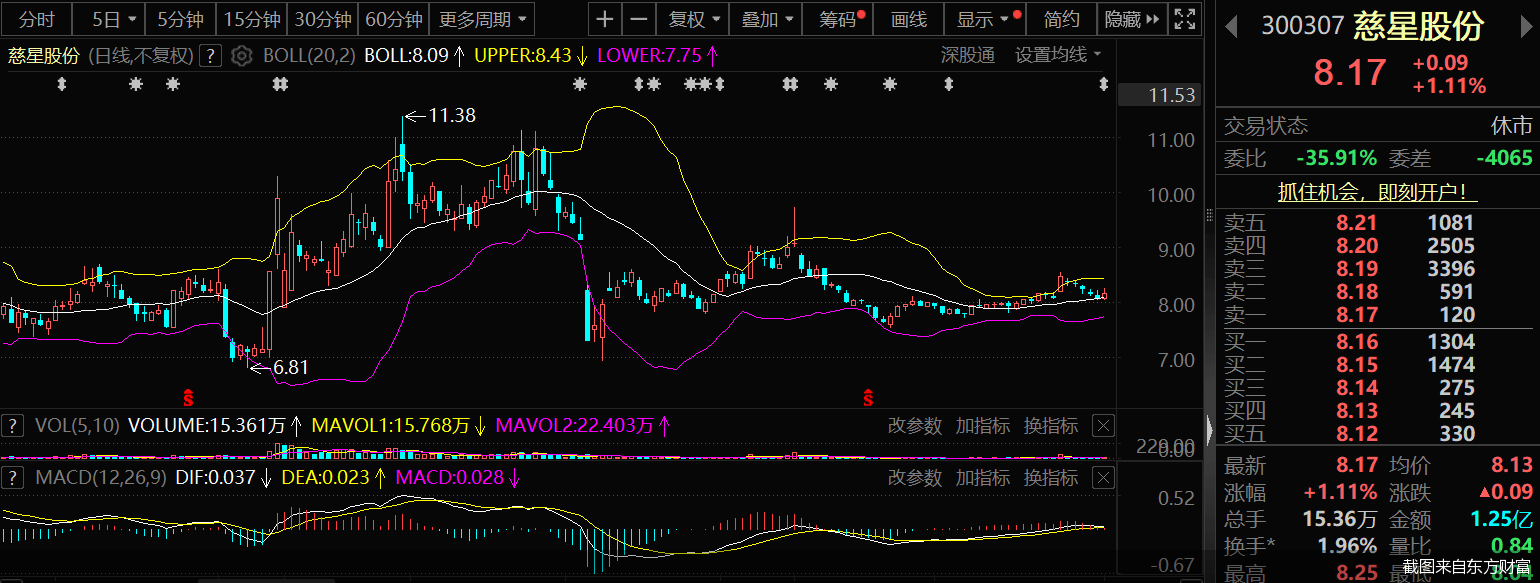Image resolution: width=1540 pixels, height=583 pixels.
Task: Open the 复权 adjustment dropdown
Action: (x=692, y=19)
